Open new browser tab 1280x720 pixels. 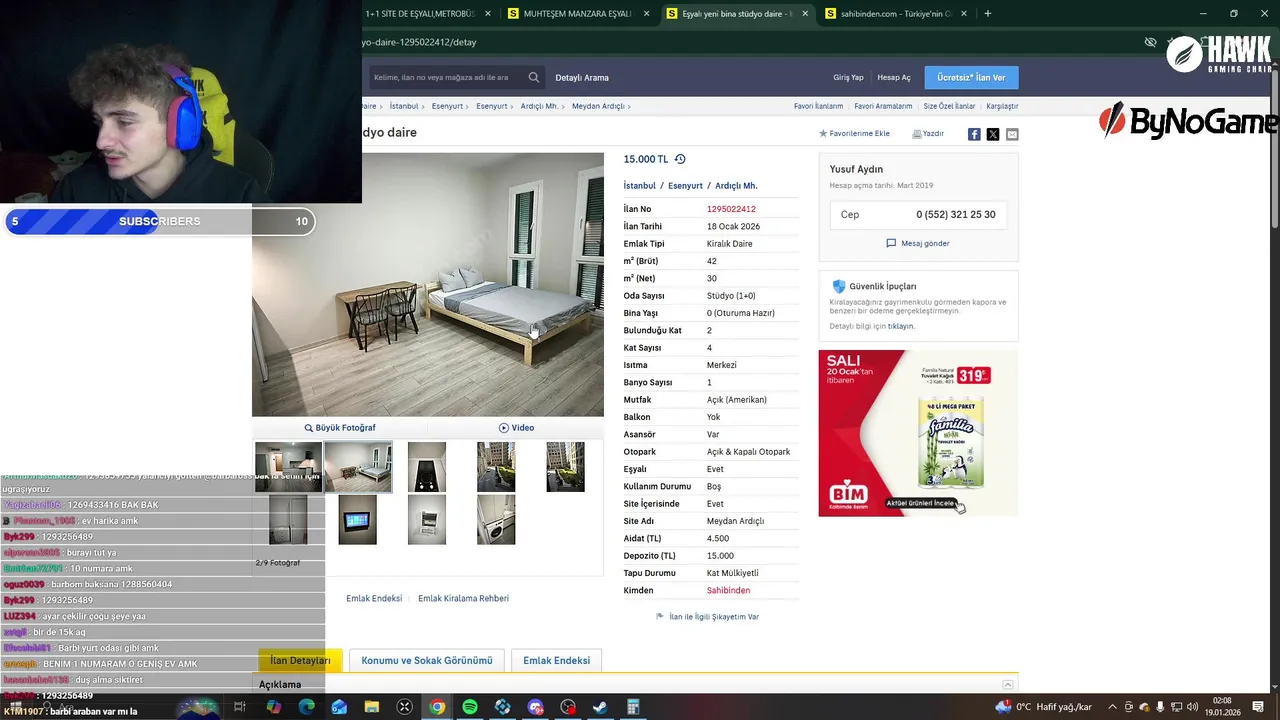(x=988, y=13)
